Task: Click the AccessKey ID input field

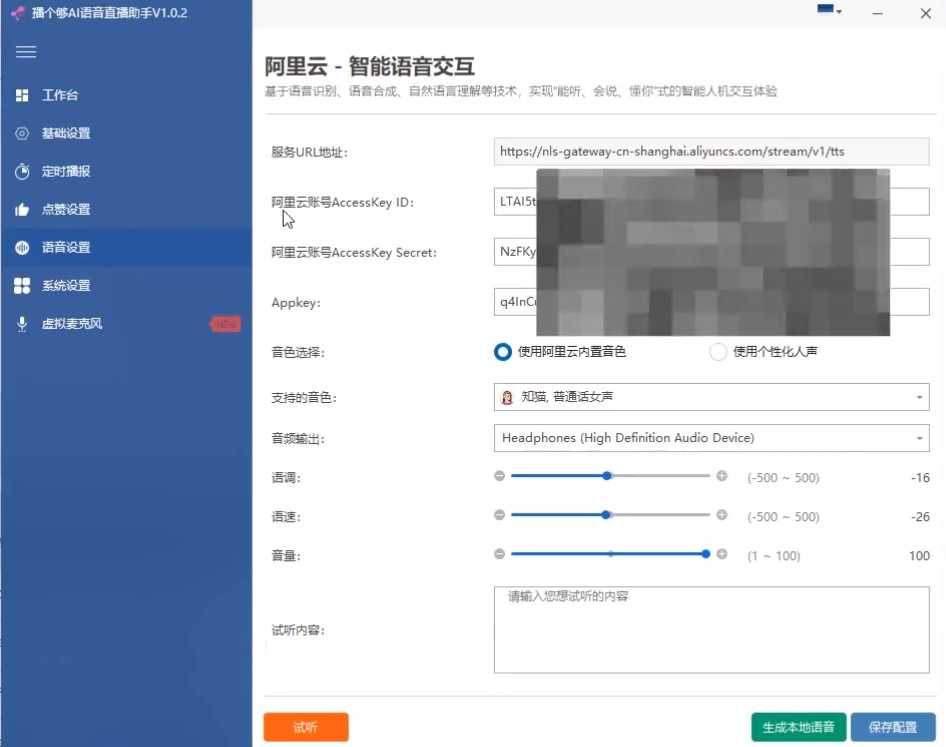Action: (x=711, y=202)
